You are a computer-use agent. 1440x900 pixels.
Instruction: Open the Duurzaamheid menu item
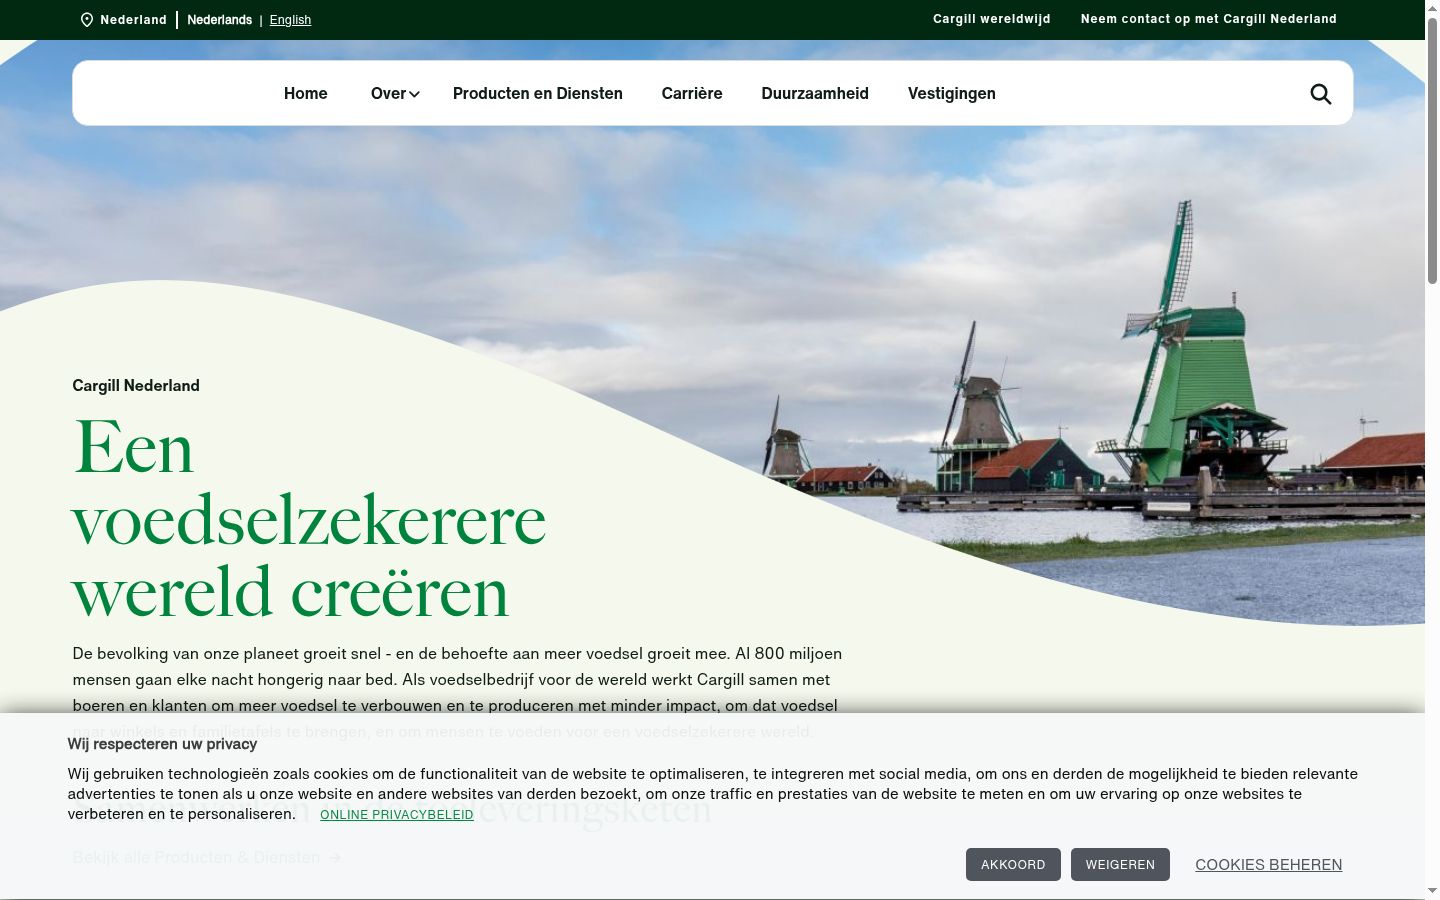(x=815, y=93)
